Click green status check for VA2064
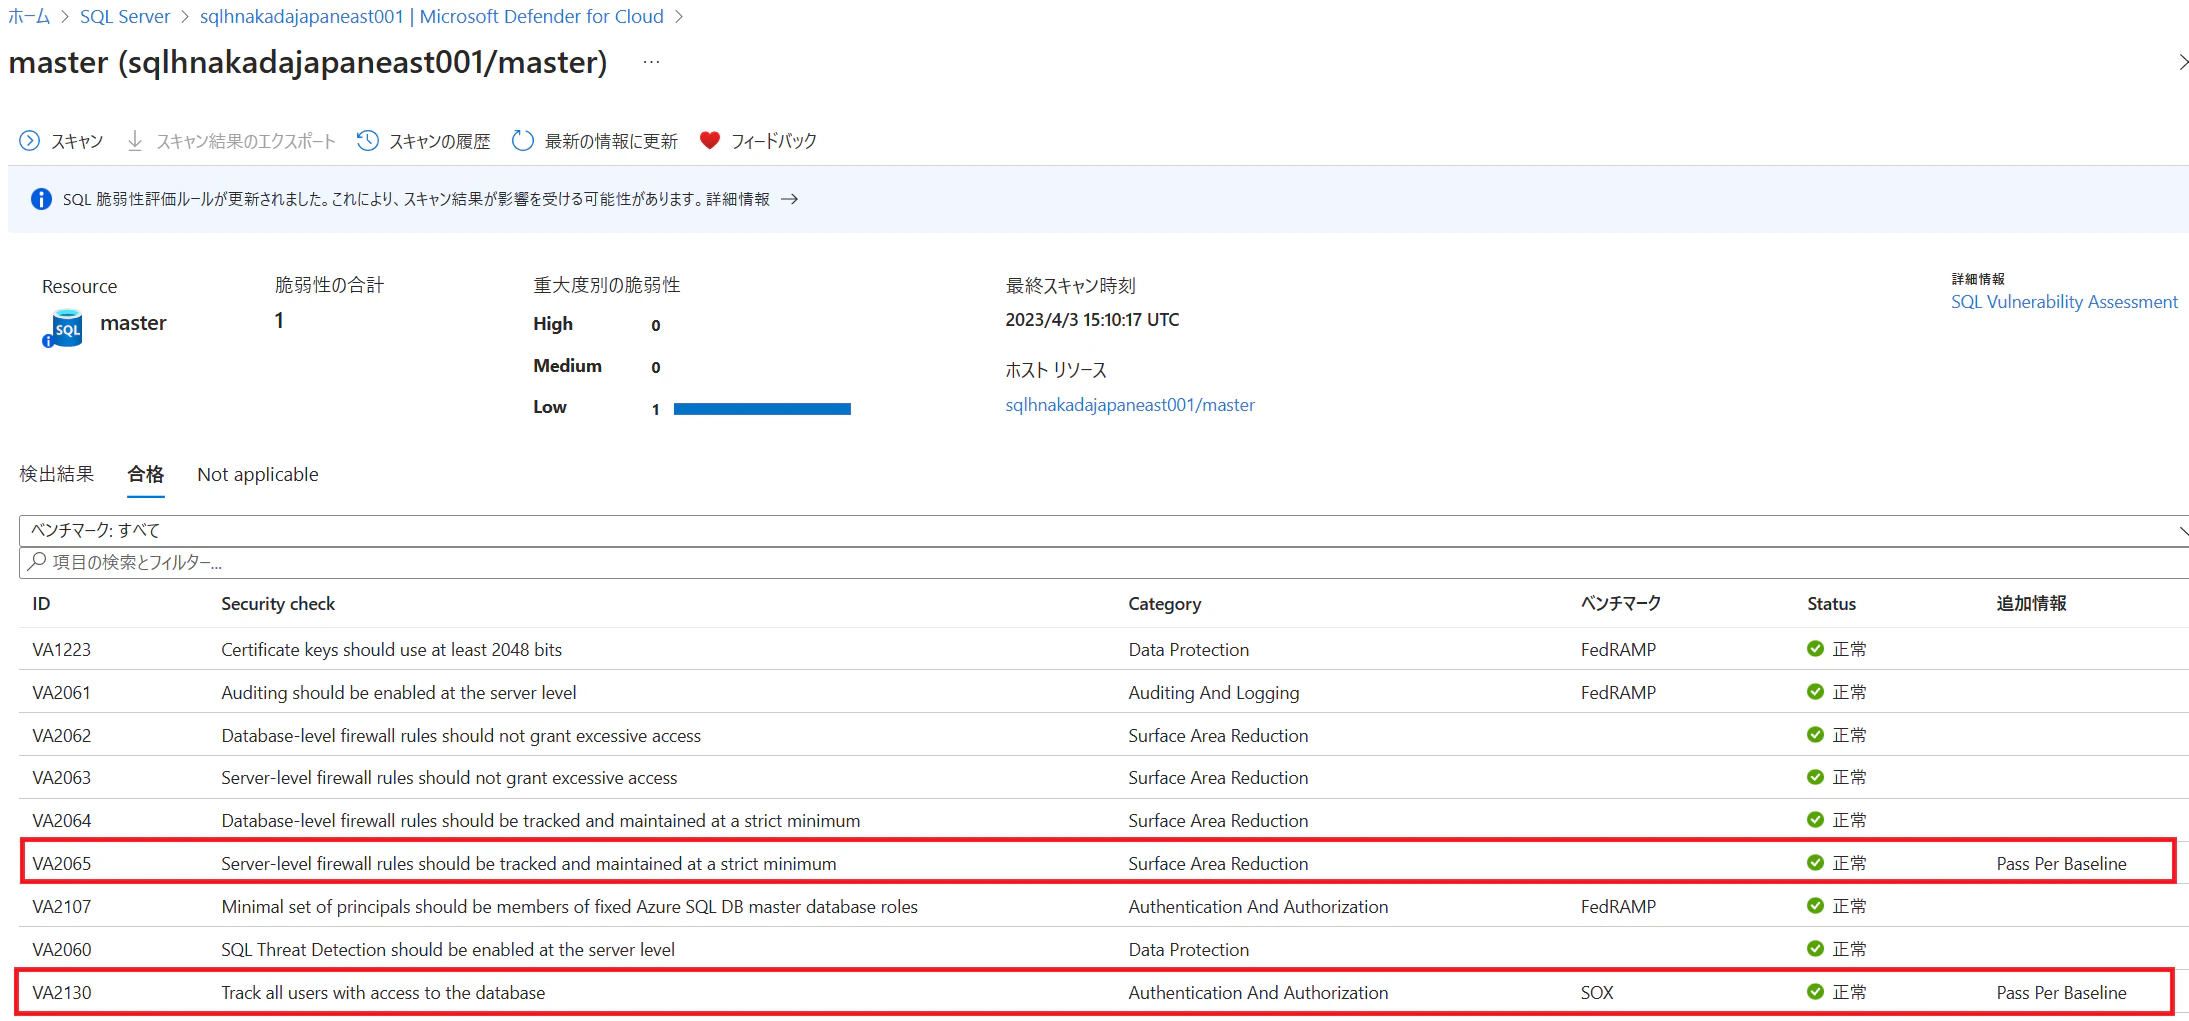 1815,820
